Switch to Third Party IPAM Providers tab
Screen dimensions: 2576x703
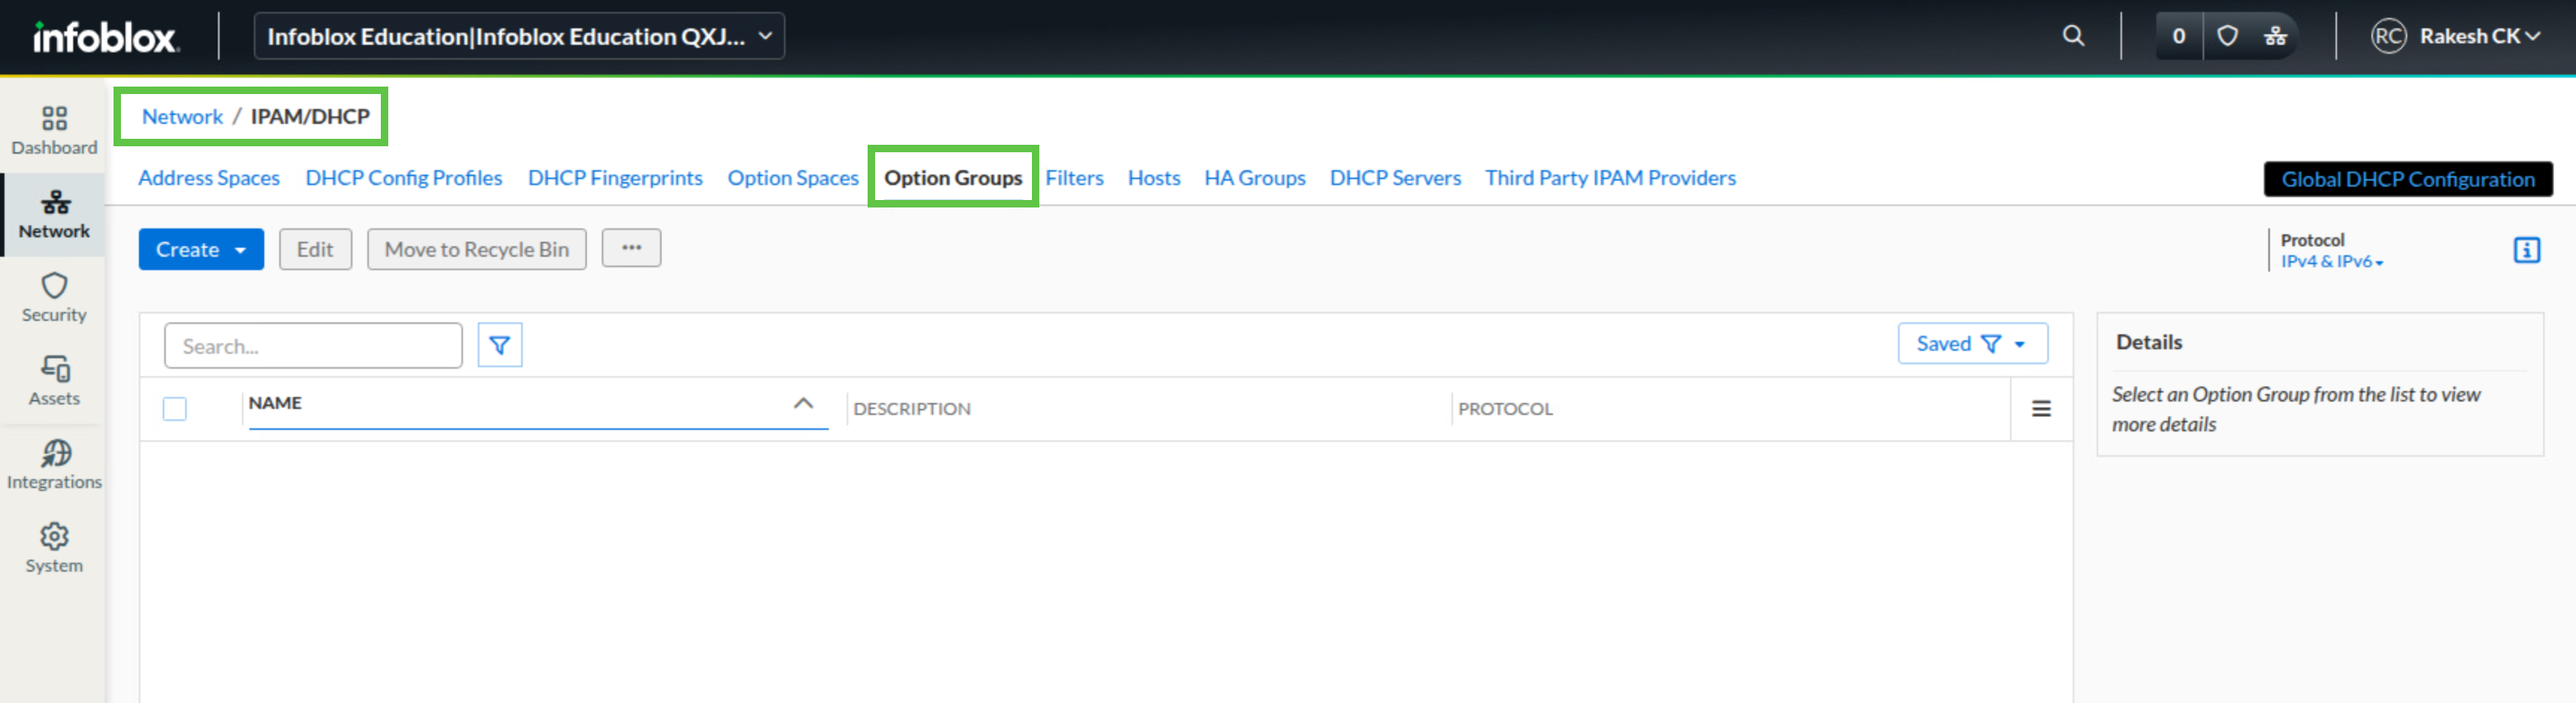(x=1610, y=178)
